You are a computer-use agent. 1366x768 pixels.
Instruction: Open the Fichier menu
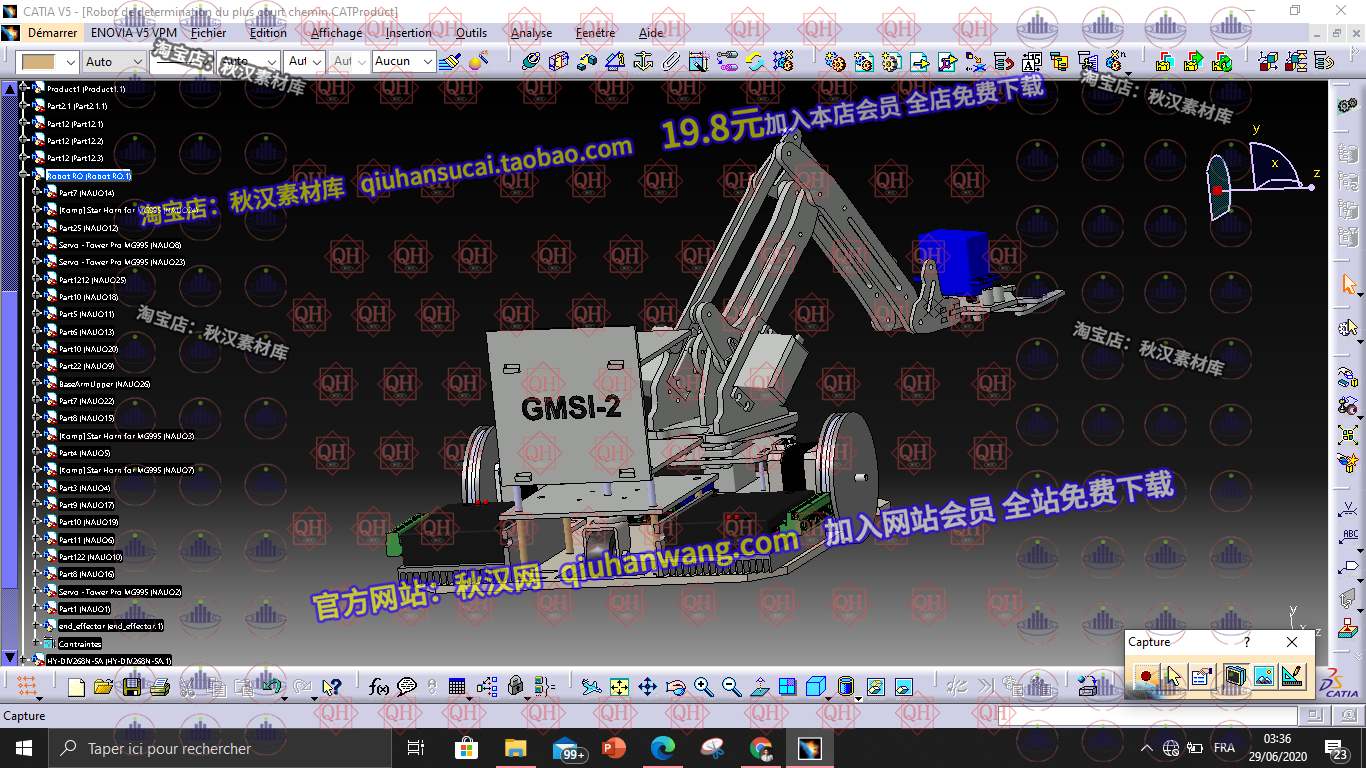click(209, 32)
